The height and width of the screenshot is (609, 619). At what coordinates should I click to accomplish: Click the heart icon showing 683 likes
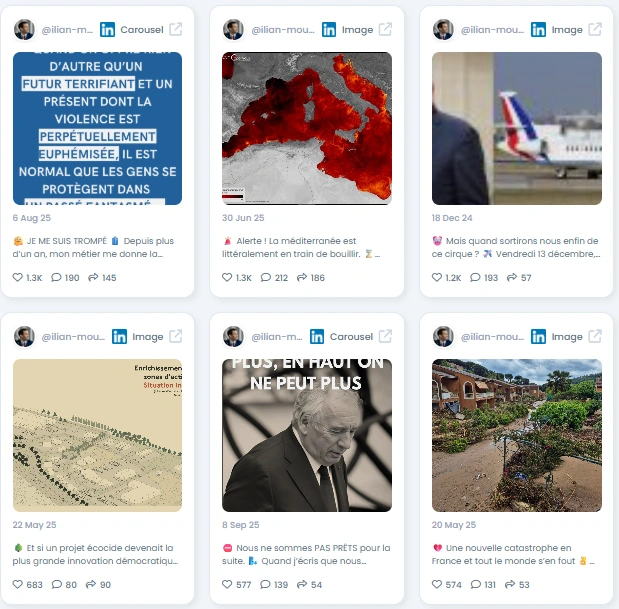(18, 584)
